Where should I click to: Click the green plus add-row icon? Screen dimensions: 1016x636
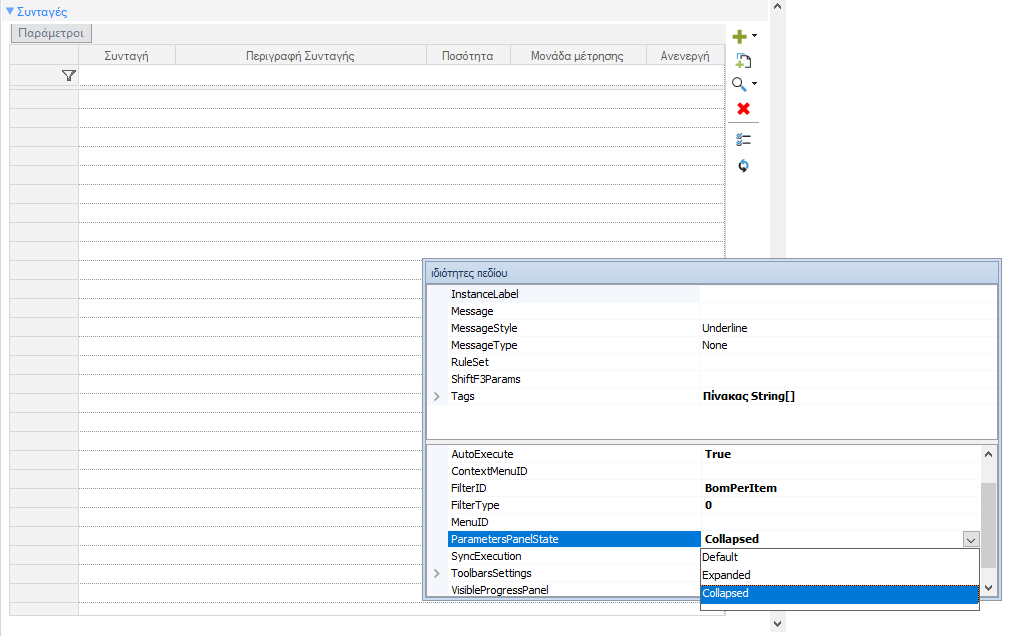[x=739, y=37]
